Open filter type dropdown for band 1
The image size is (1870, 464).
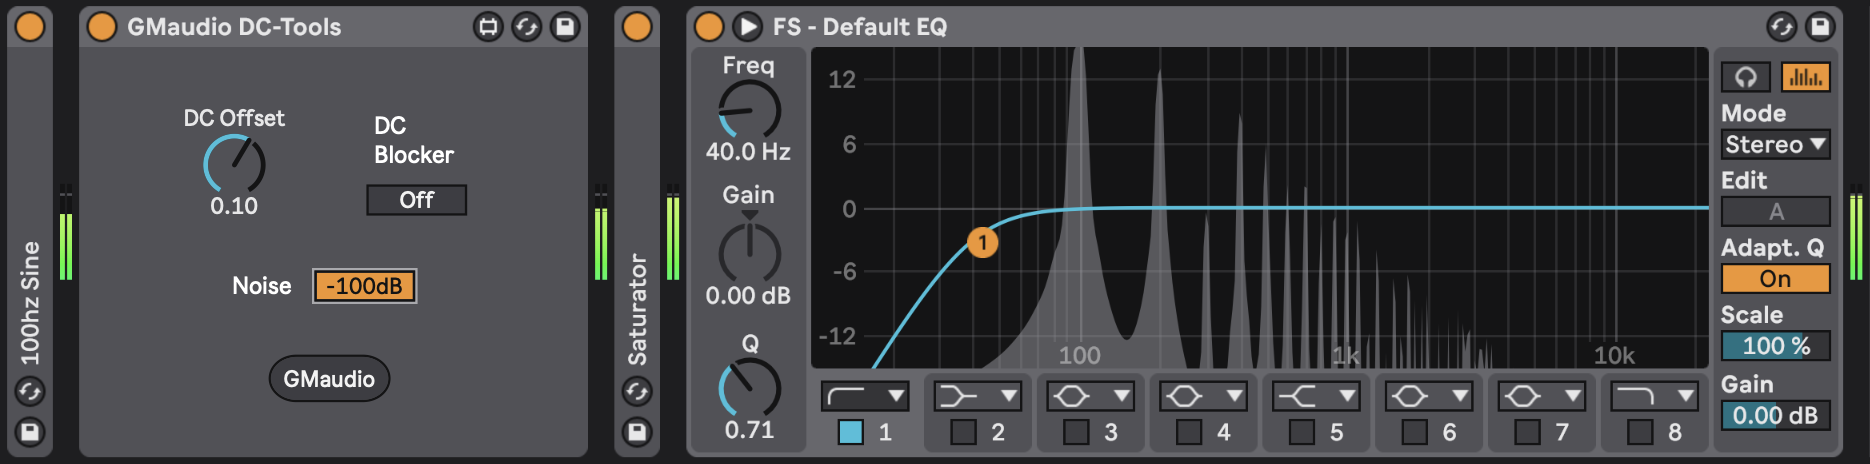click(x=865, y=397)
